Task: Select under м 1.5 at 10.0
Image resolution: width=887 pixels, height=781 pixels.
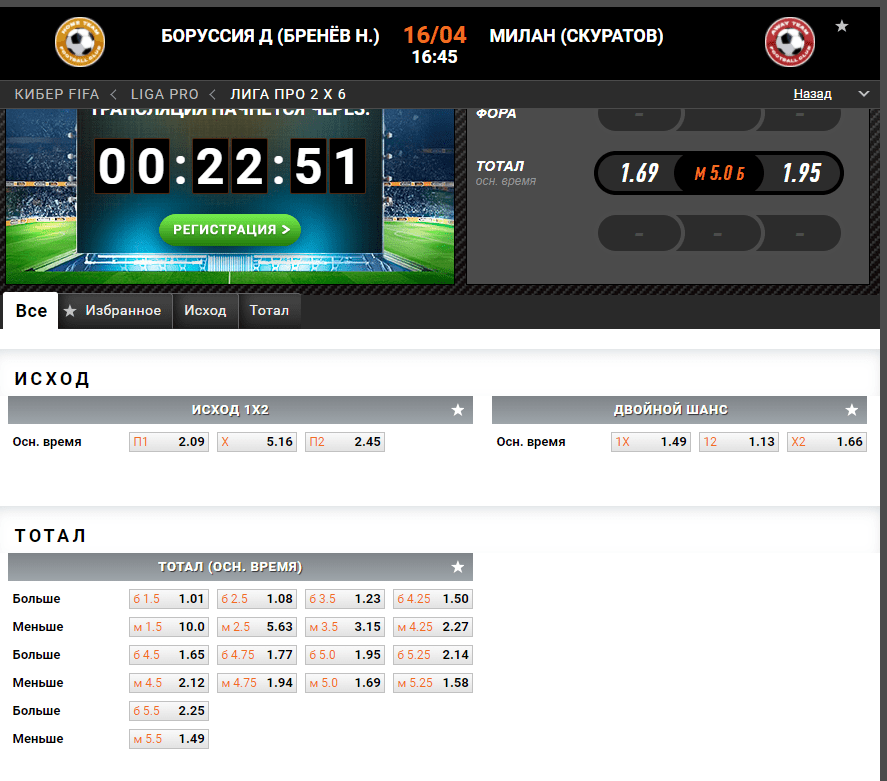Action: 169,627
